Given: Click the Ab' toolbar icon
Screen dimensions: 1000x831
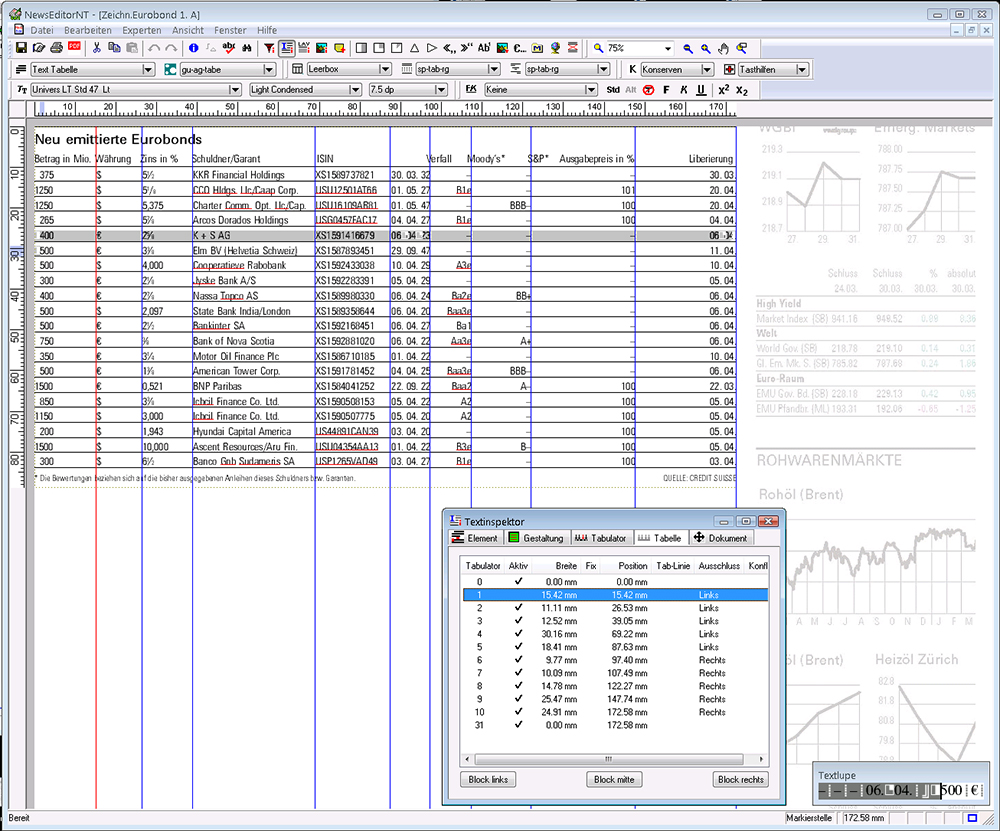Looking at the screenshot, I should 484,48.
